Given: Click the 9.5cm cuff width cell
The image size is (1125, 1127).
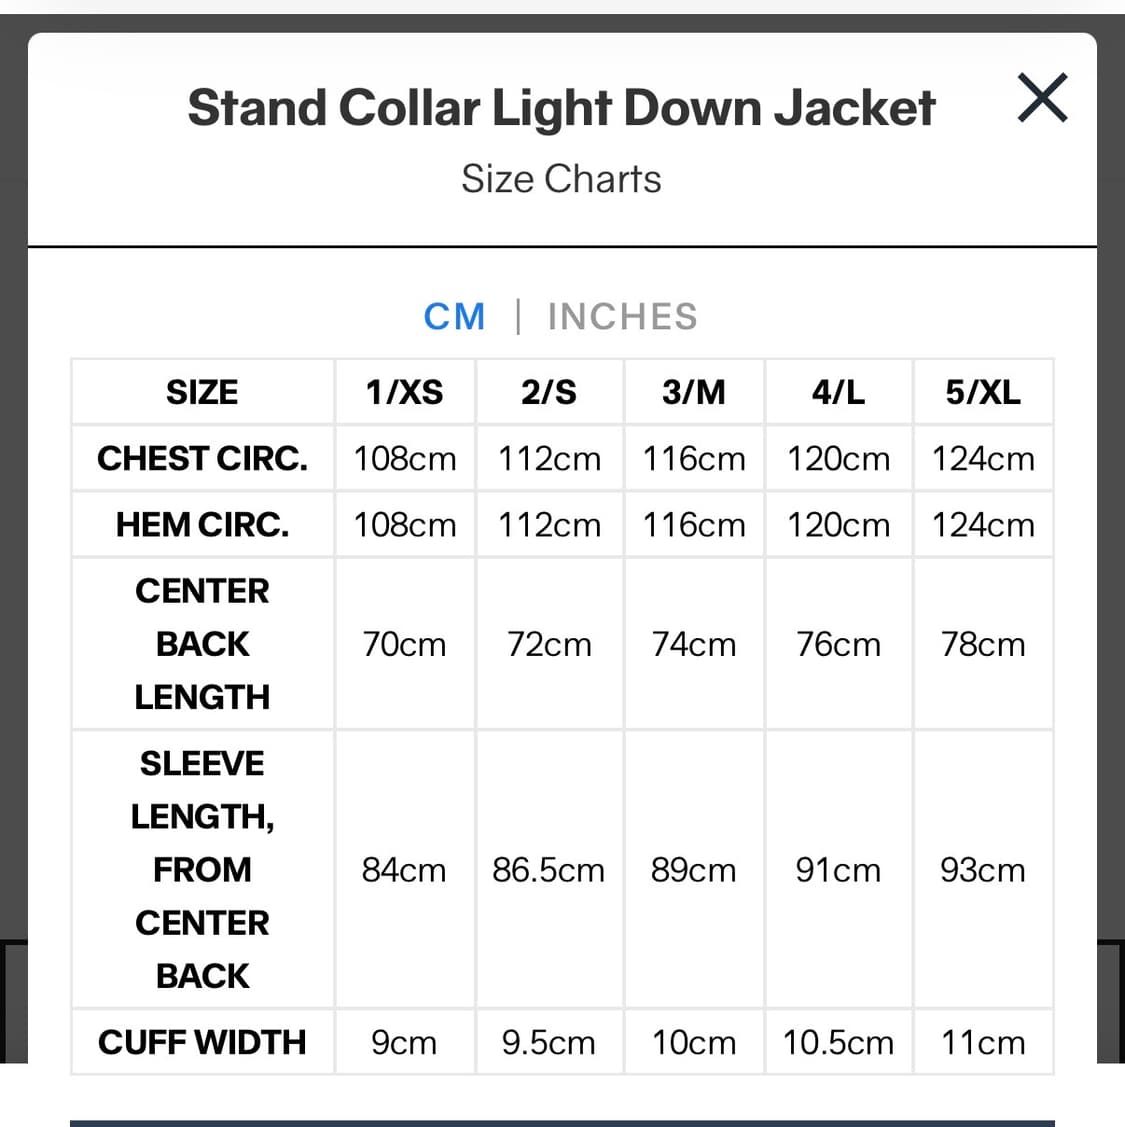Looking at the screenshot, I should [549, 1043].
